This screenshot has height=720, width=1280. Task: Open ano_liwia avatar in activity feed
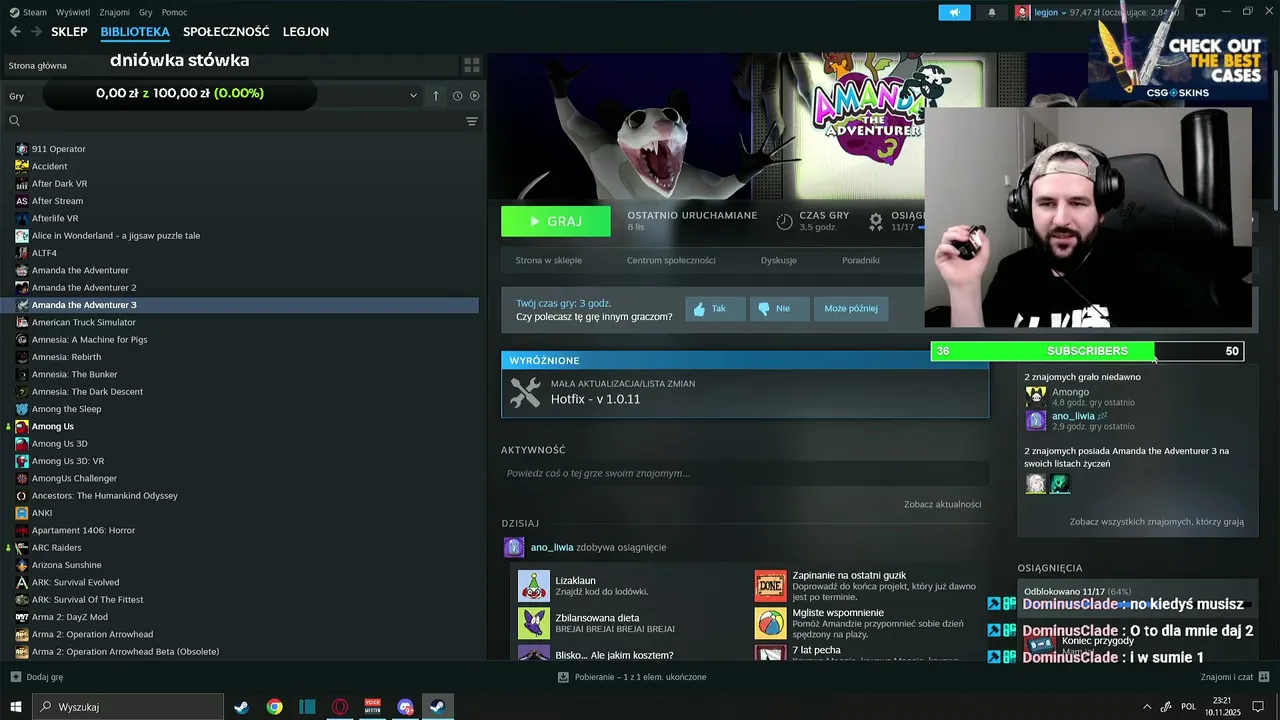[514, 547]
